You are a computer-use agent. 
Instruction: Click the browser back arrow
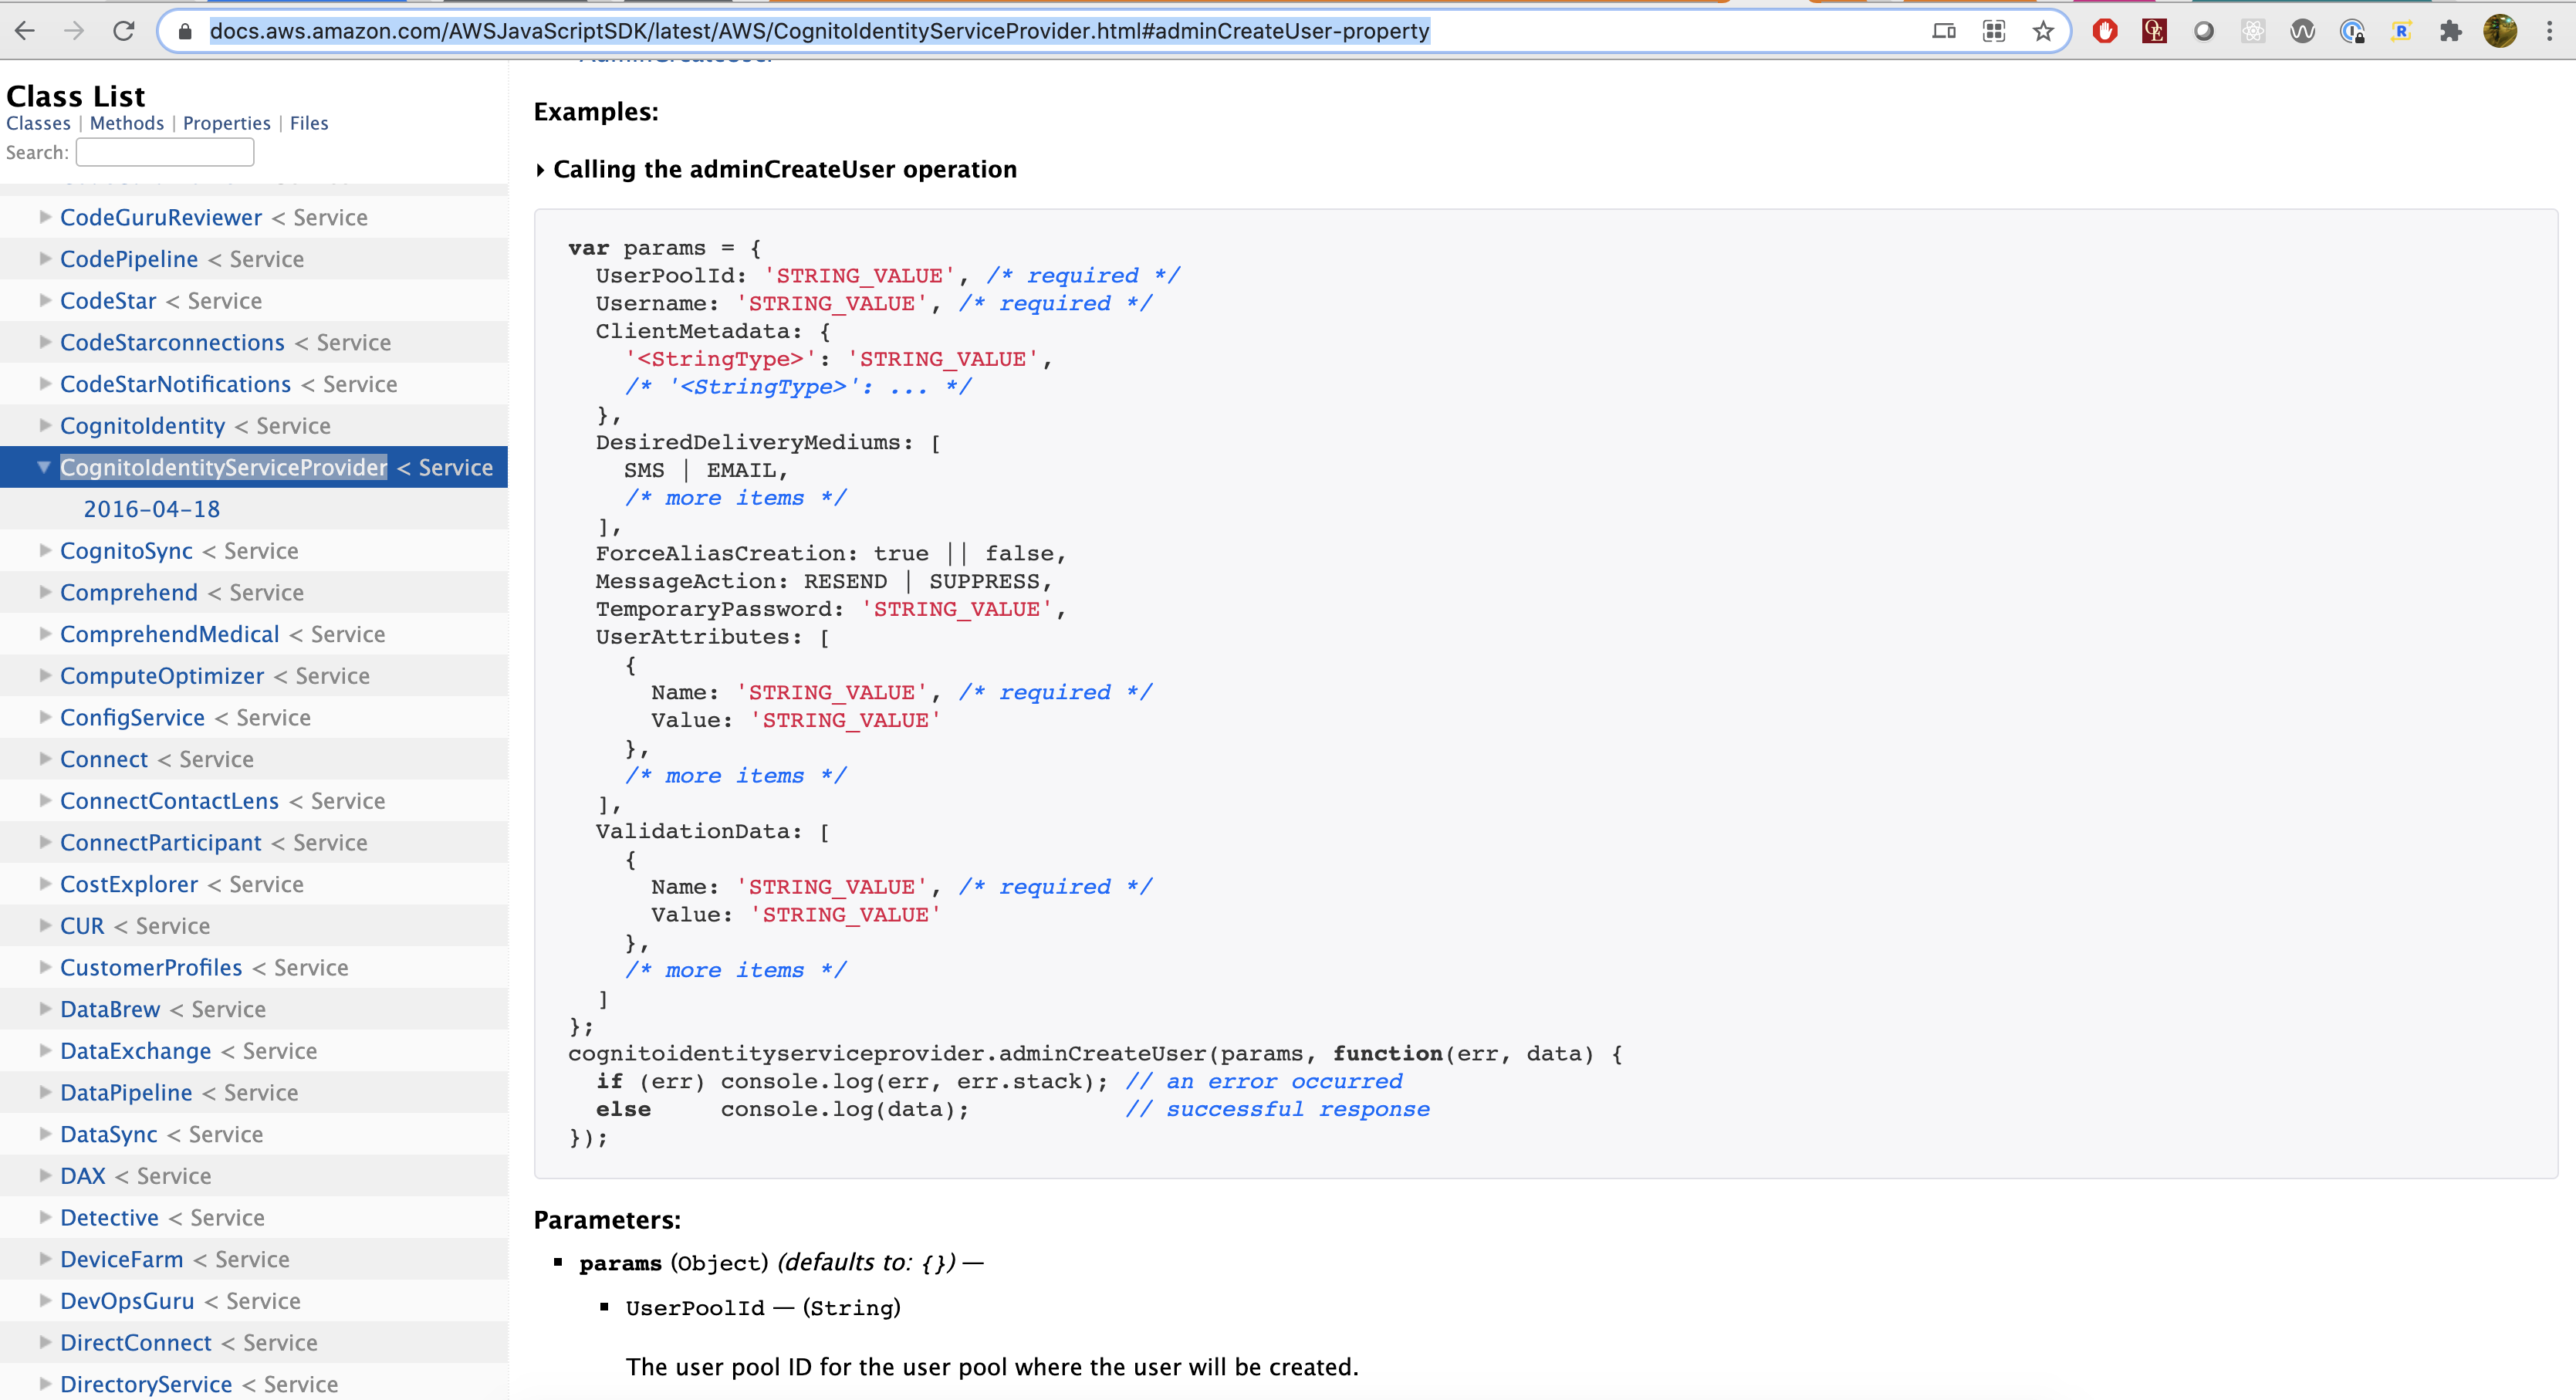coord(25,31)
